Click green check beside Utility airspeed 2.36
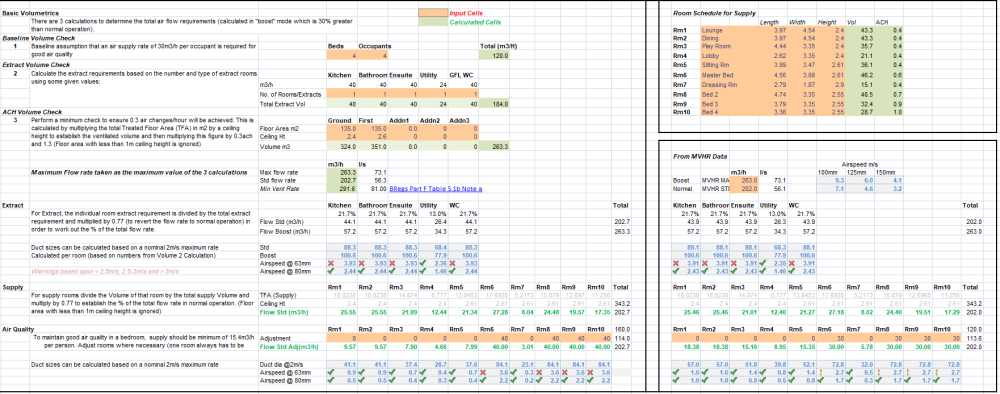1000x394 pixels. [x=423, y=263]
